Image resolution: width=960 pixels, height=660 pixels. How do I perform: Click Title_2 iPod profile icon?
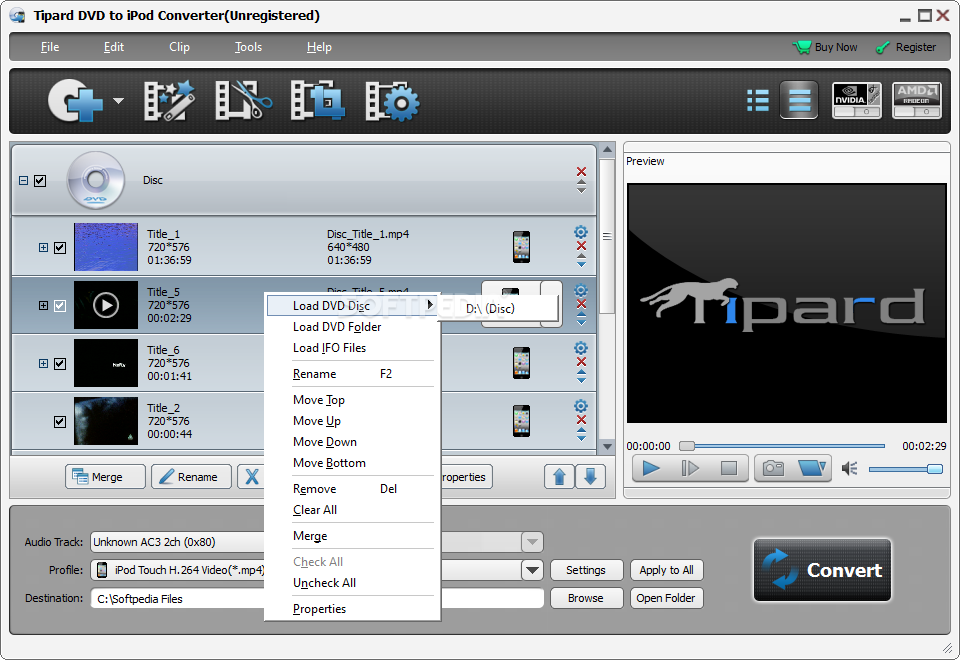[x=522, y=421]
